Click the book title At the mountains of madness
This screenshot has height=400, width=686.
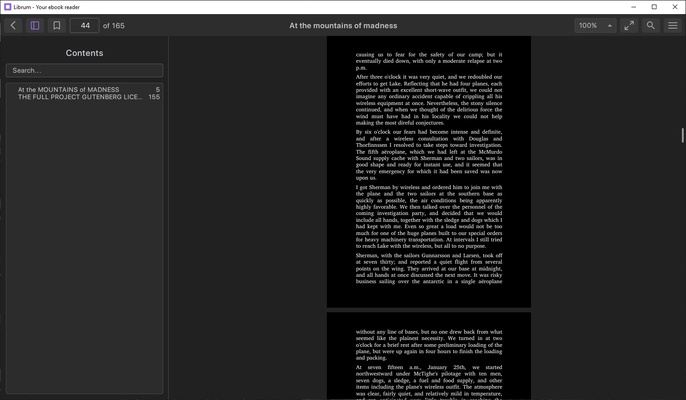click(x=343, y=25)
